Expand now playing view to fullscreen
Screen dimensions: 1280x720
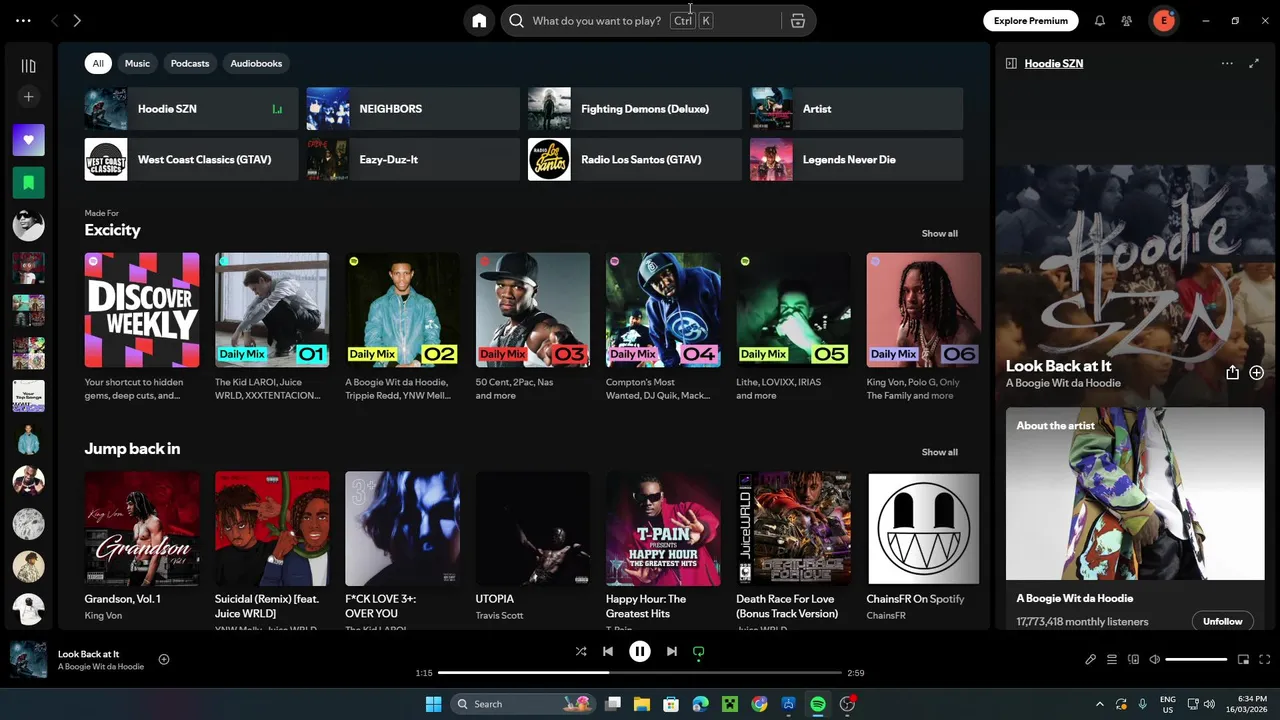coord(1254,63)
